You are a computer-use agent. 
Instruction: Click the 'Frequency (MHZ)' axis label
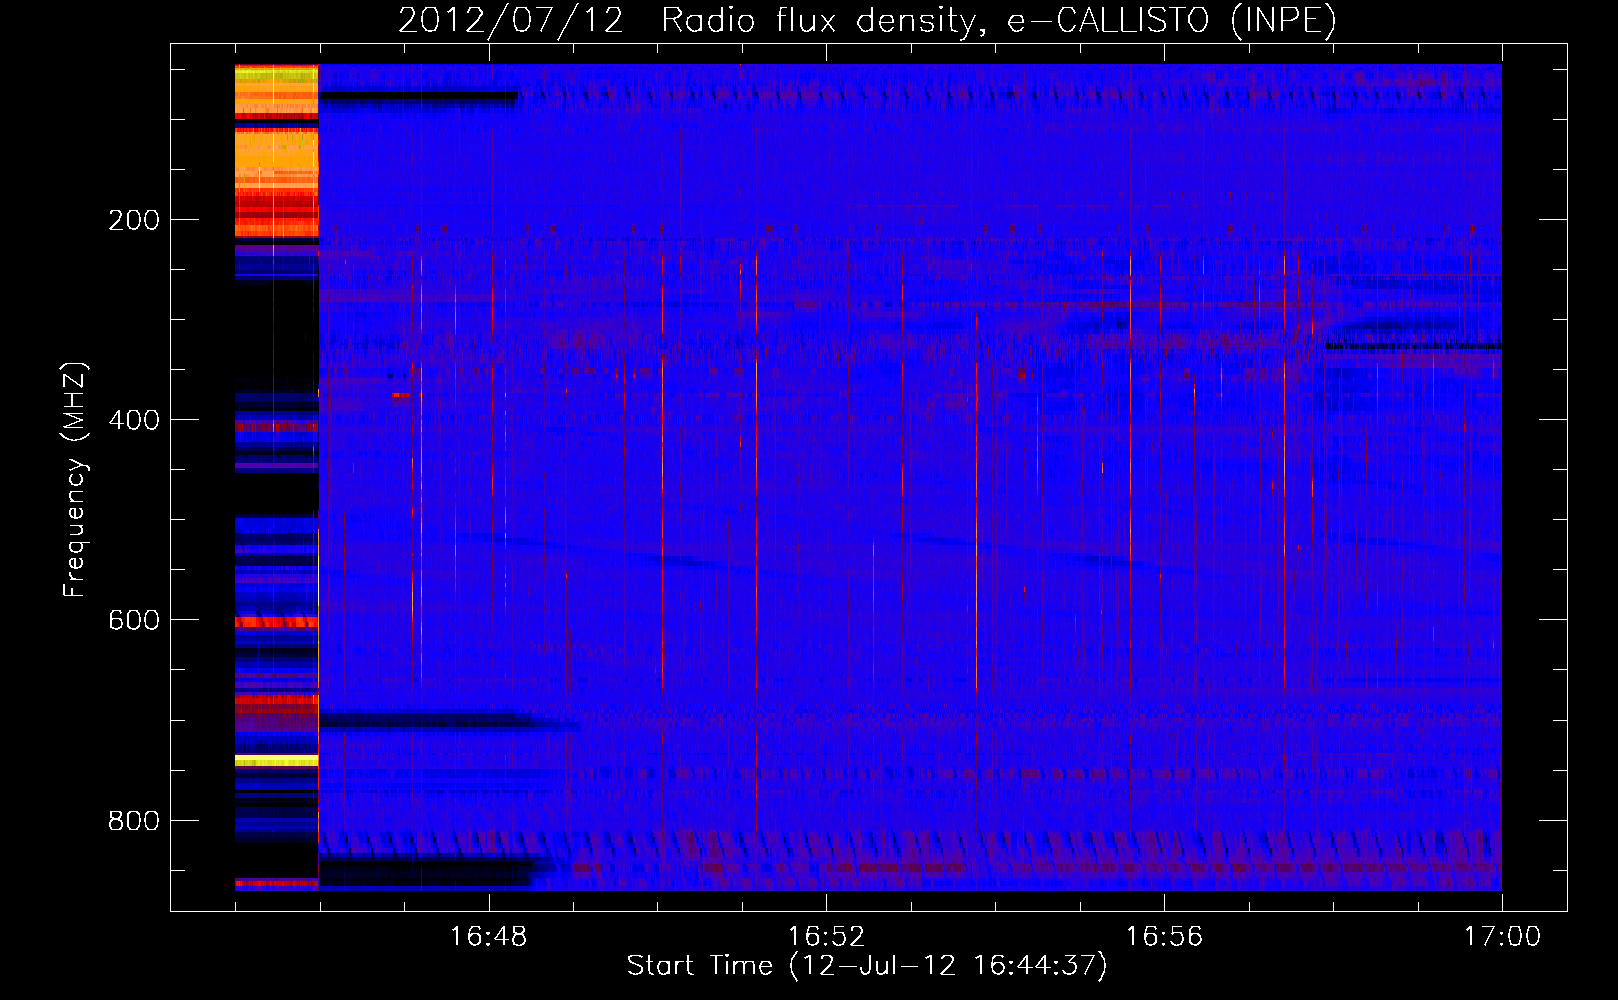[x=75, y=480]
